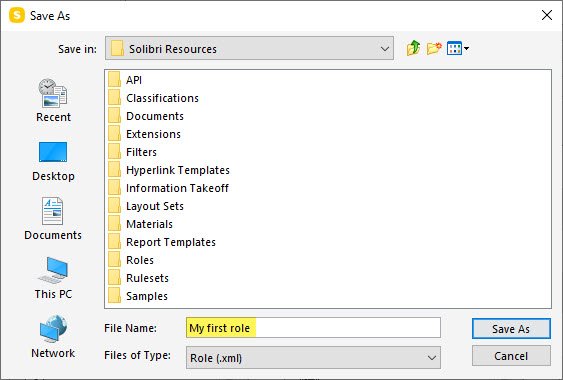Click the Solibri logo in title bar
The height and width of the screenshot is (380, 563).
(x=17, y=15)
